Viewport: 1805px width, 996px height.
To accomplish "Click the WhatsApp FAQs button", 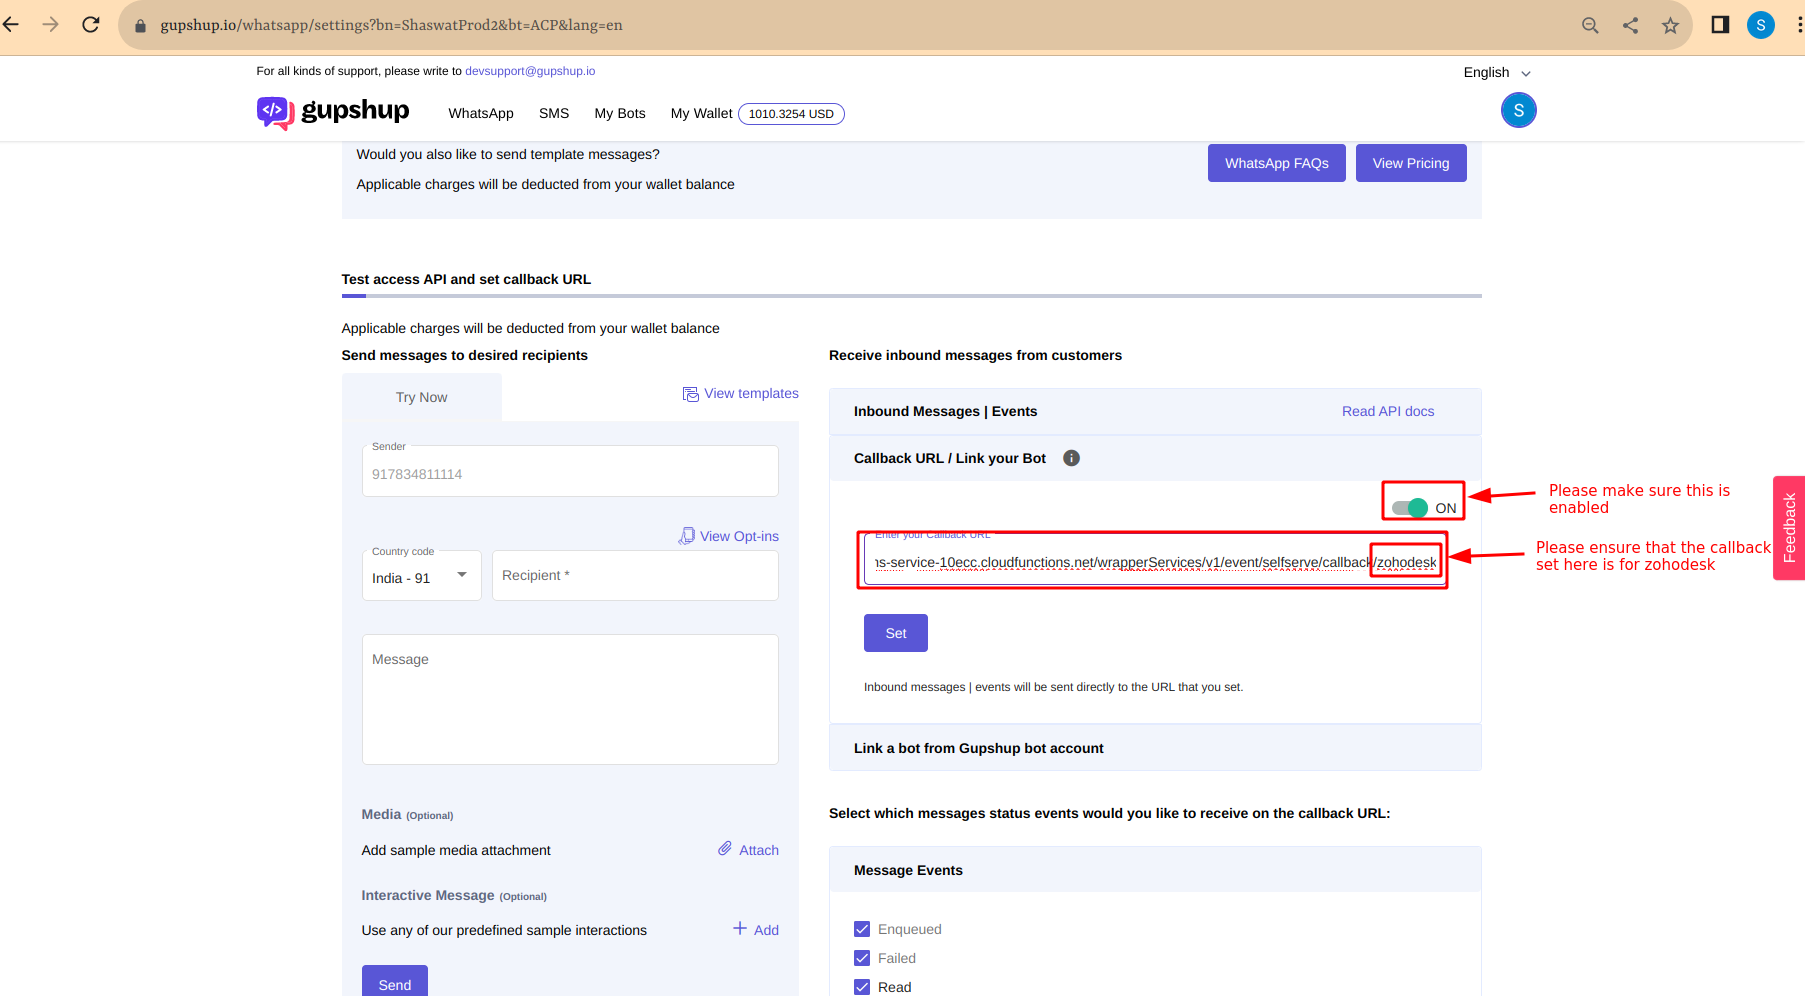I will click(1277, 163).
